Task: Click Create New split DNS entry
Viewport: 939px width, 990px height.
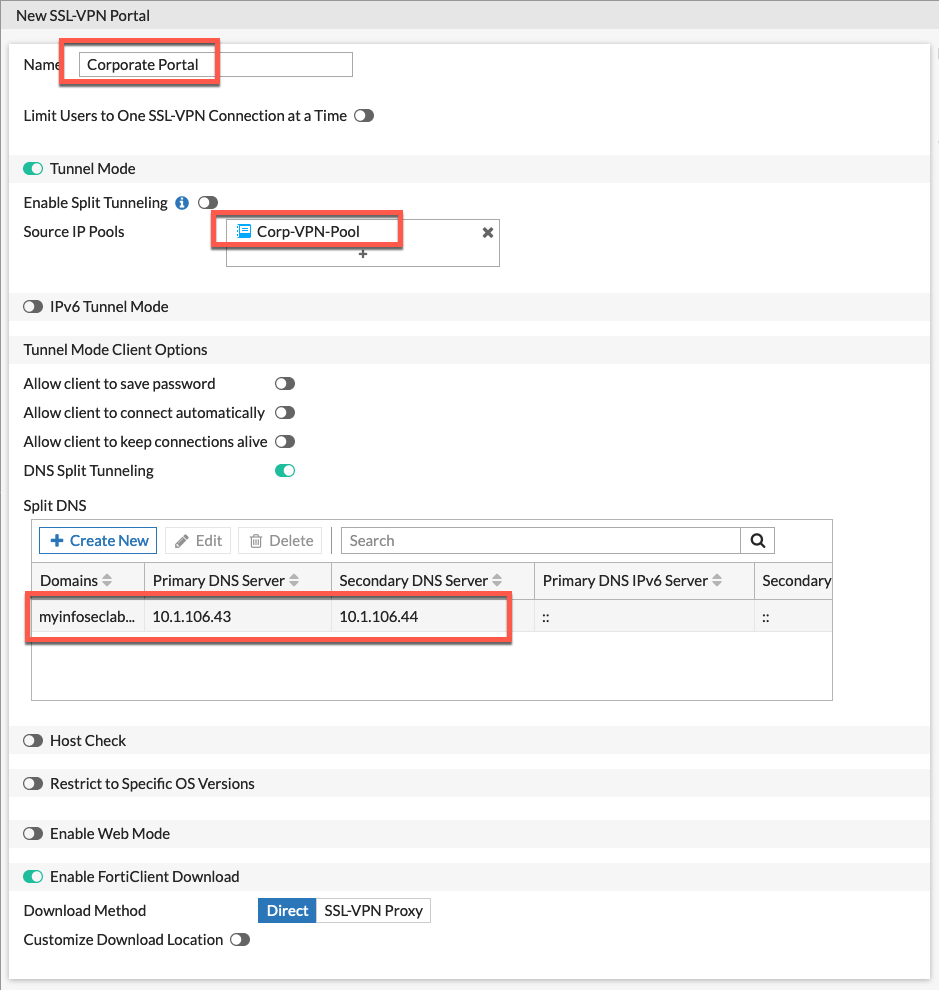Action: [x=98, y=541]
